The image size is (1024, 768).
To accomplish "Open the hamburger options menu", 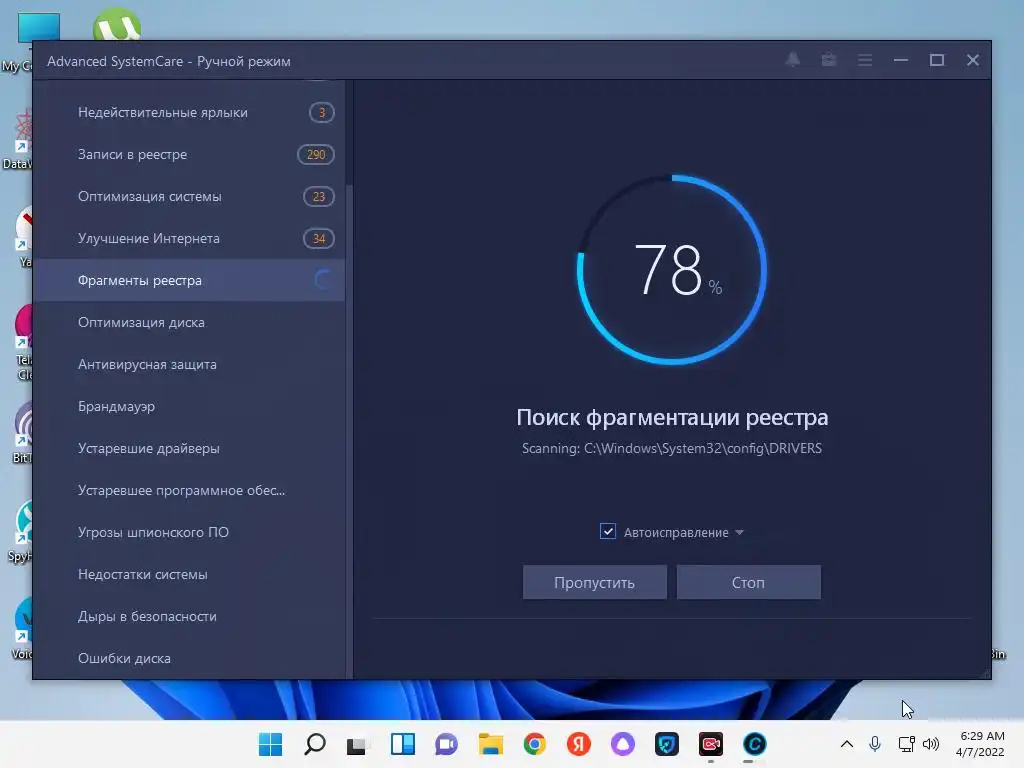I will (x=865, y=60).
